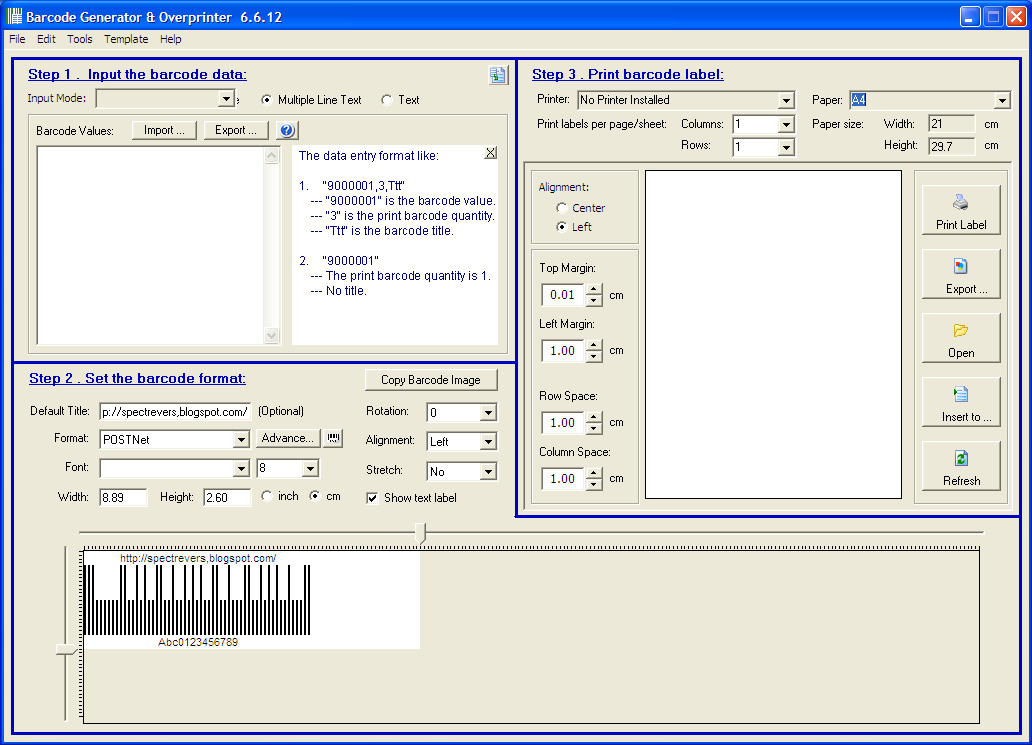
Task: Click the Refresh icon button
Action: pyautogui.click(x=961, y=466)
